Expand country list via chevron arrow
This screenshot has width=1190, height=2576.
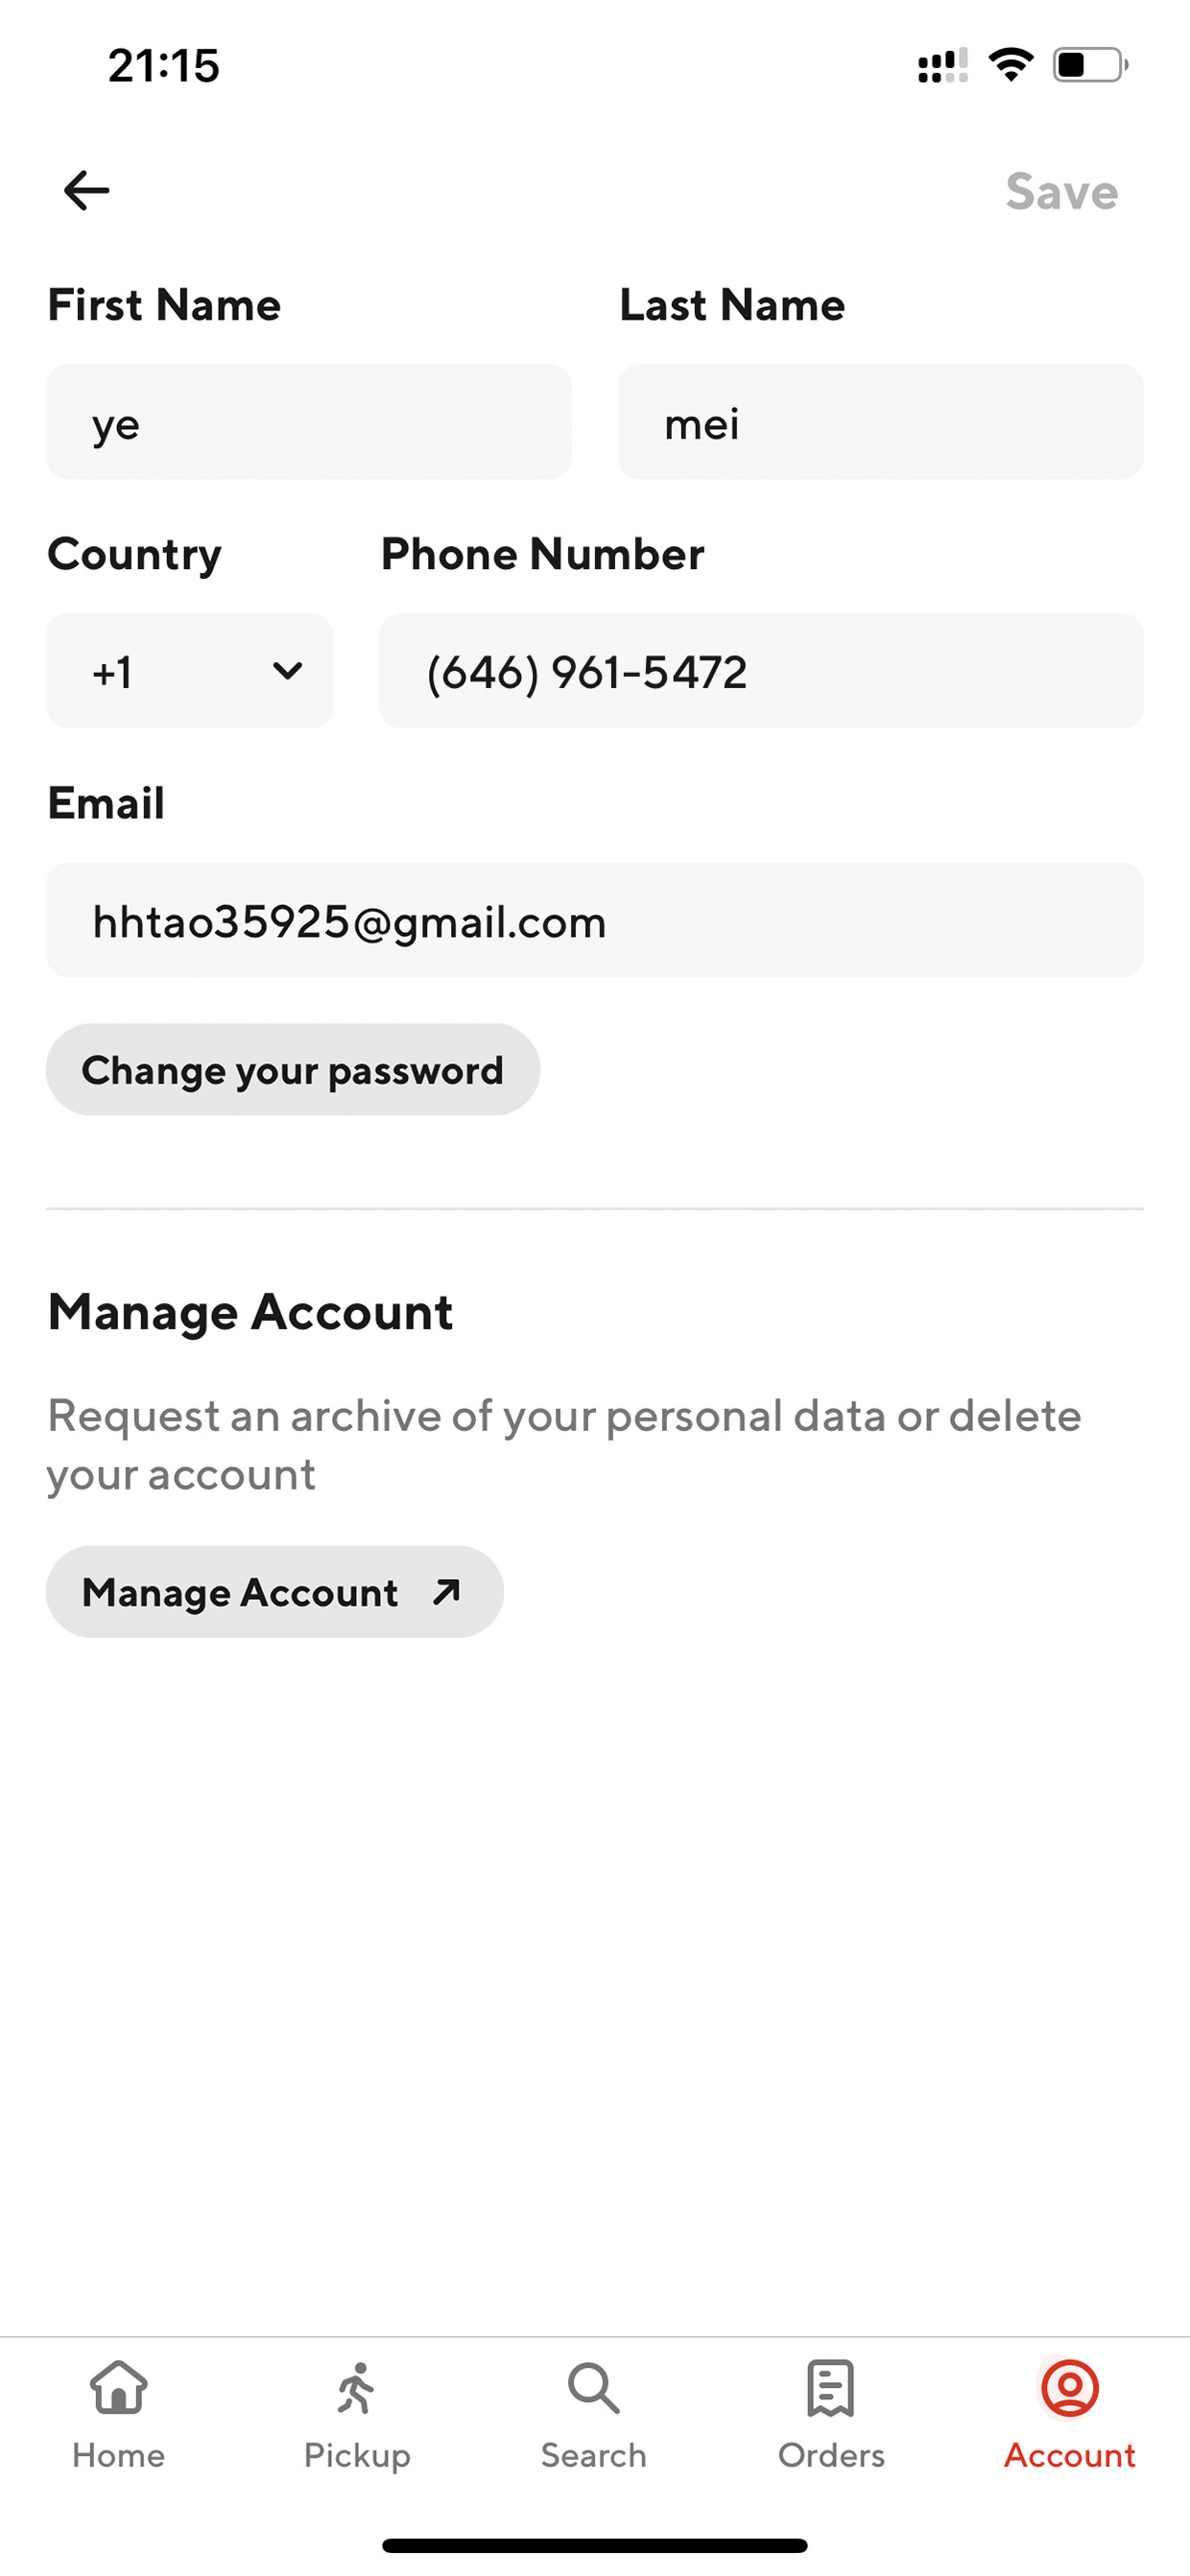[287, 671]
